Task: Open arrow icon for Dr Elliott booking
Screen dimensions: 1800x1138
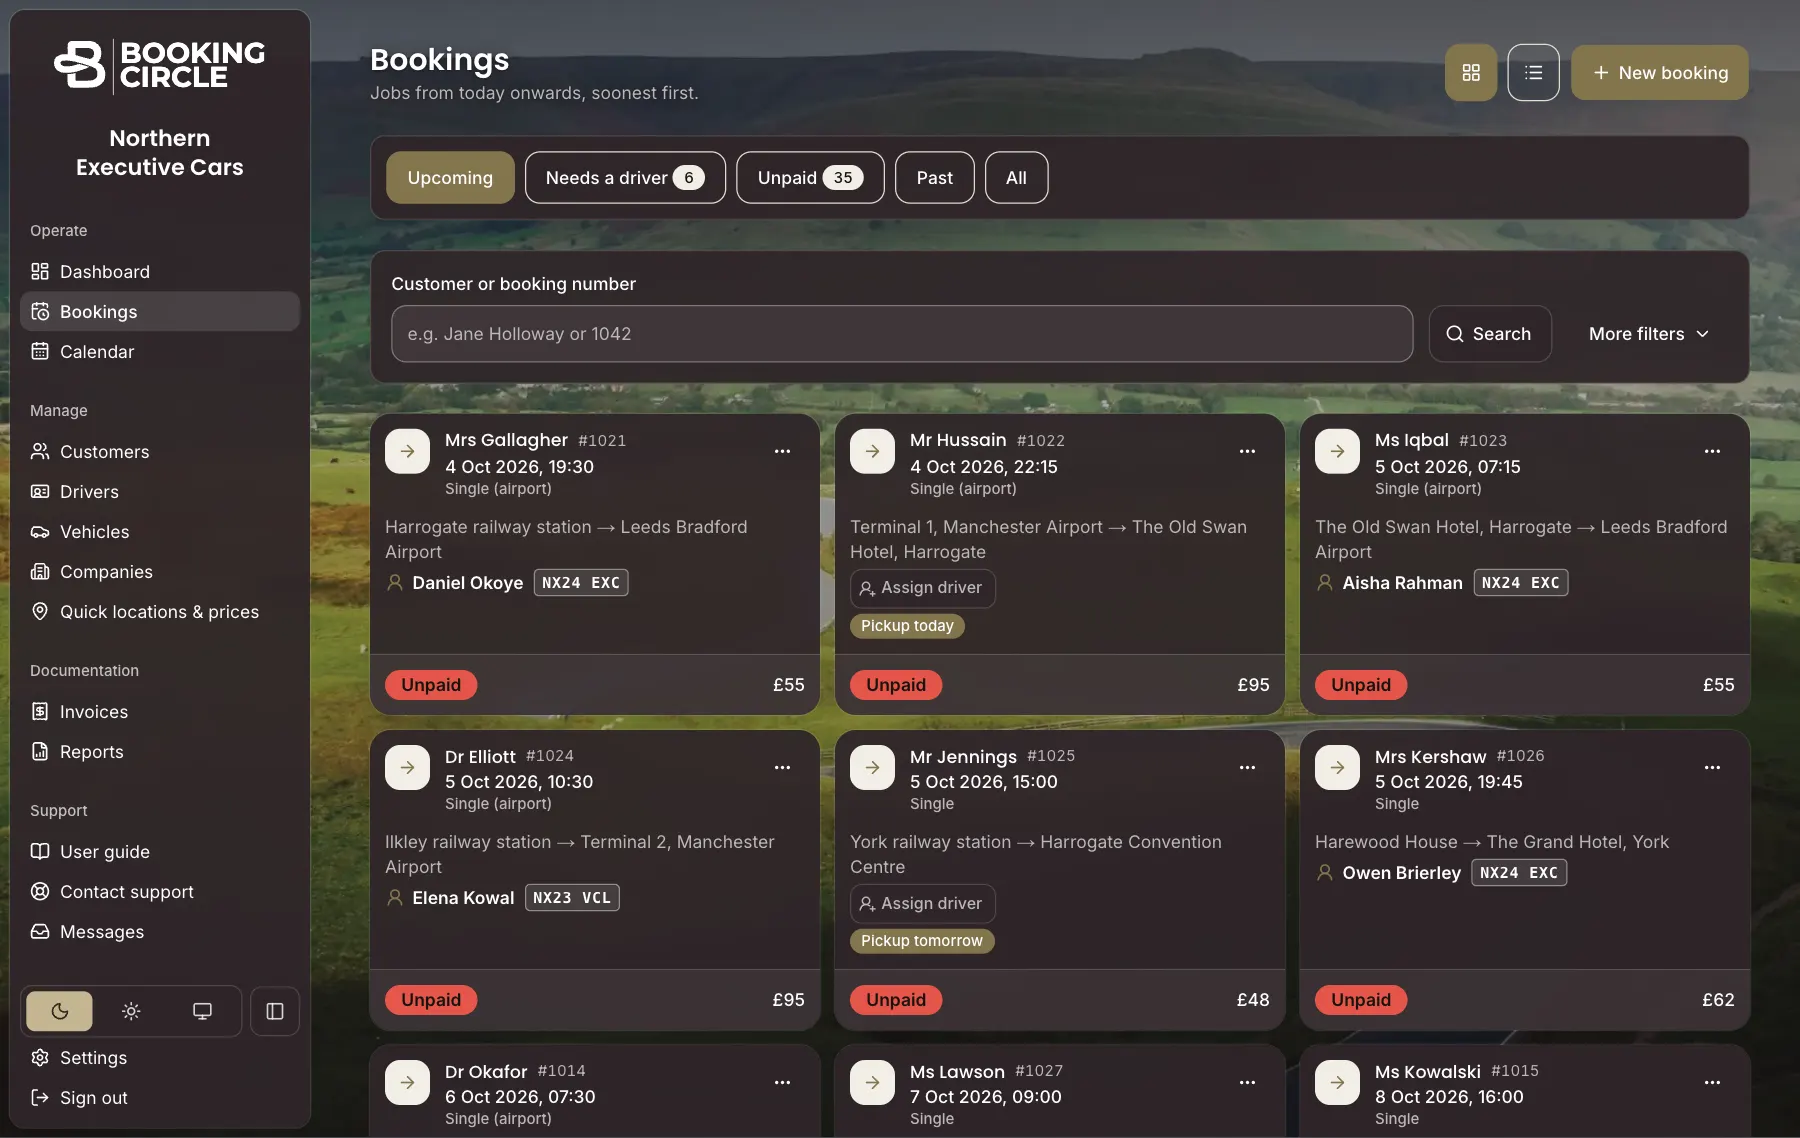Action: (x=407, y=767)
